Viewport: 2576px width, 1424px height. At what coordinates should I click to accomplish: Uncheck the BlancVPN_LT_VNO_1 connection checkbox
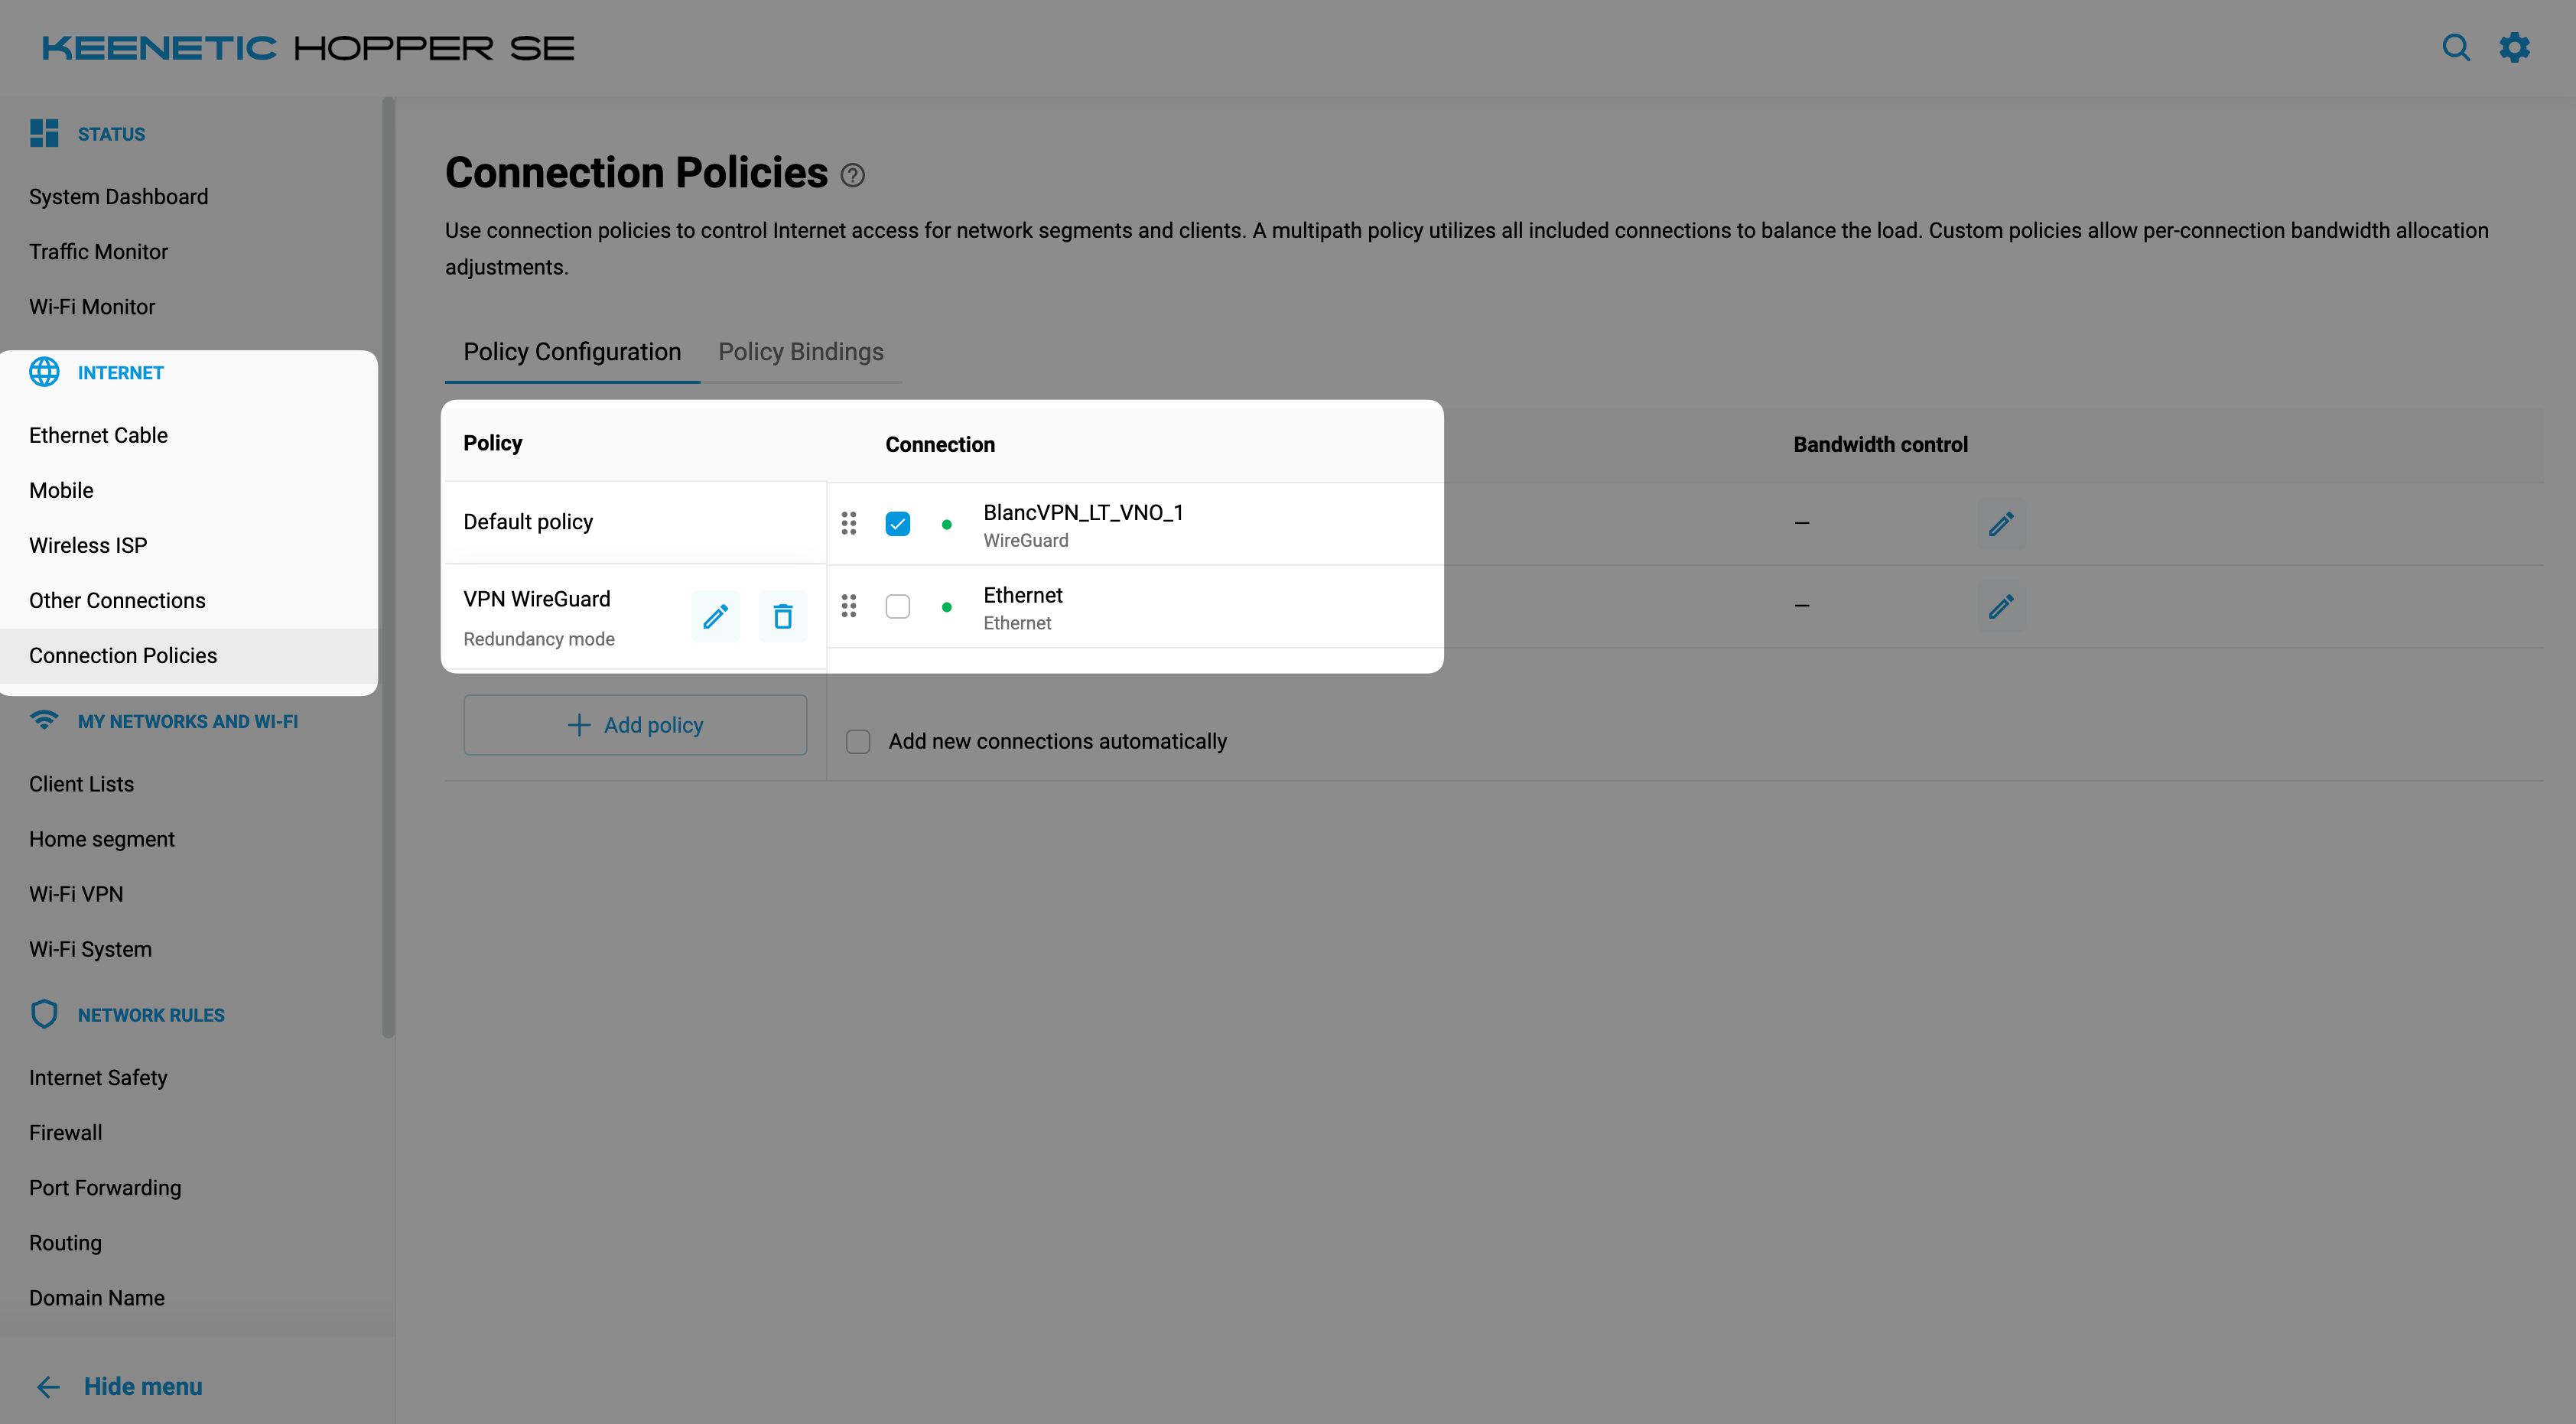click(x=897, y=523)
